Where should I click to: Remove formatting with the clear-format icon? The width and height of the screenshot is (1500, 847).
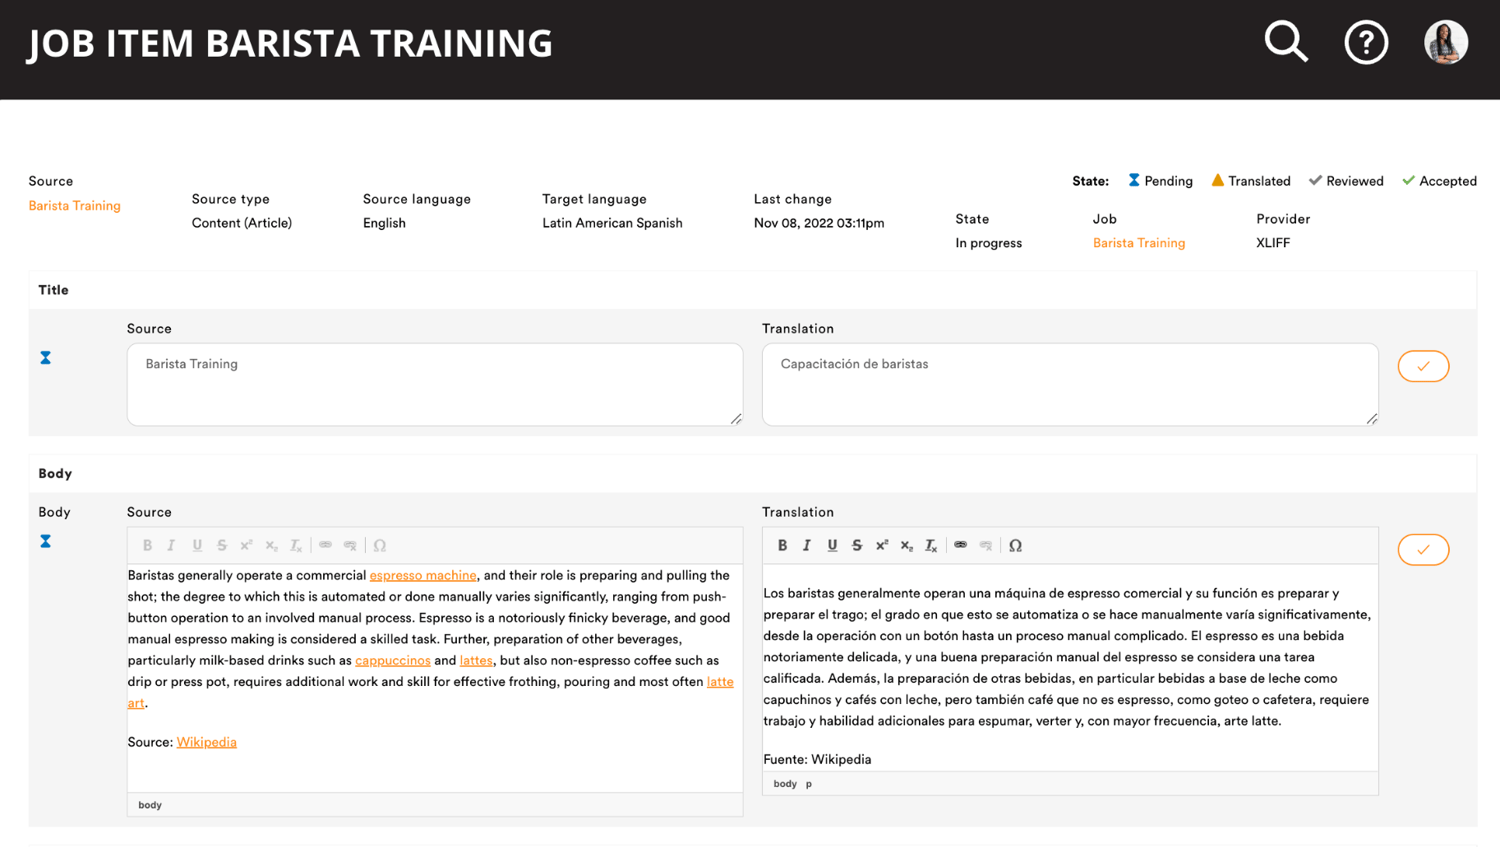point(931,546)
